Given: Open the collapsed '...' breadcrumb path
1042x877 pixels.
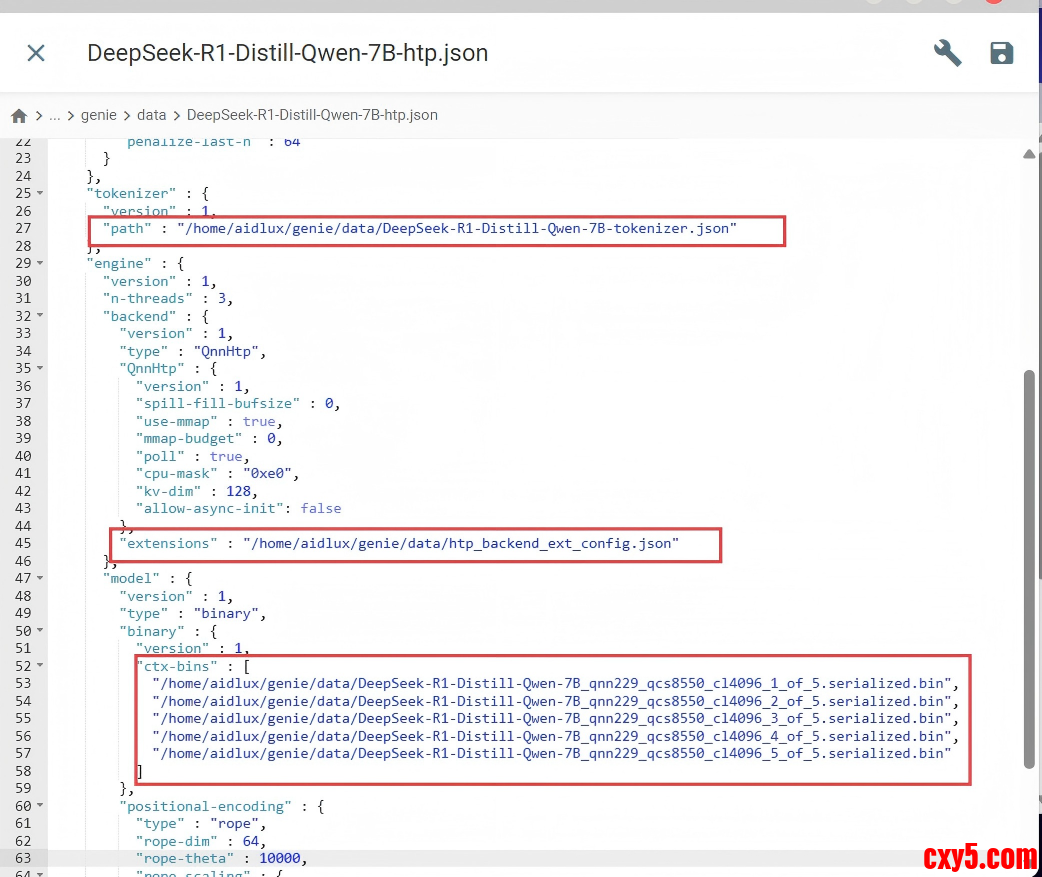Looking at the screenshot, I should pos(55,116).
